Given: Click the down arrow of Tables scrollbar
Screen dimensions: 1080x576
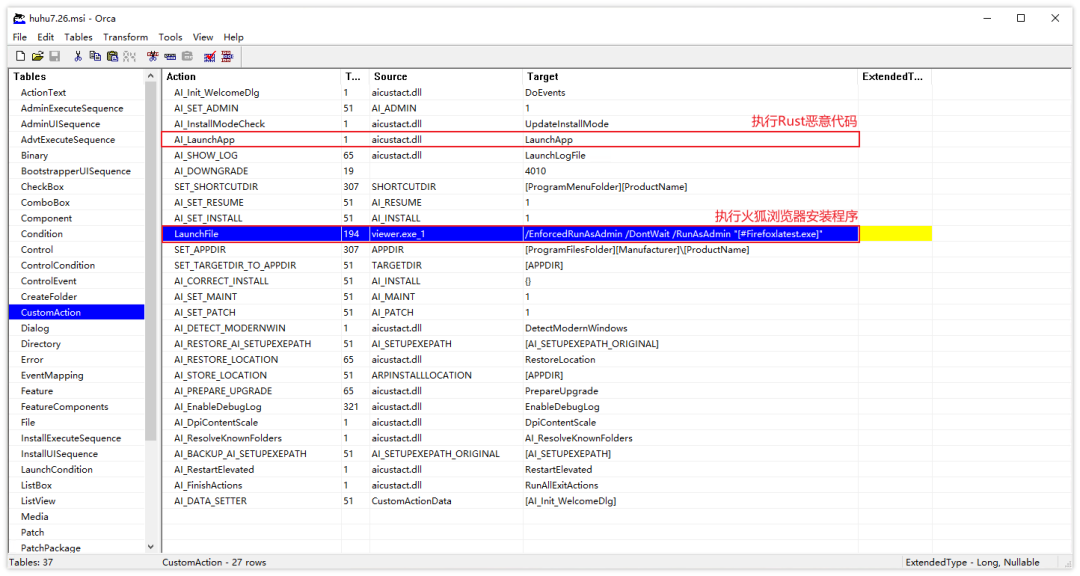Looking at the screenshot, I should point(151,547).
